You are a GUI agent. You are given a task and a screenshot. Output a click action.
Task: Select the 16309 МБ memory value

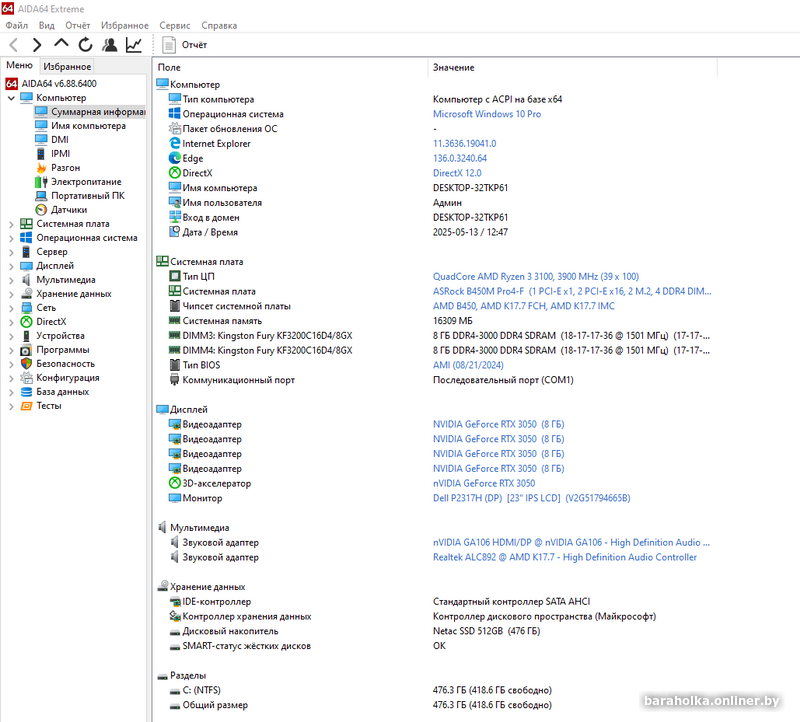click(453, 321)
